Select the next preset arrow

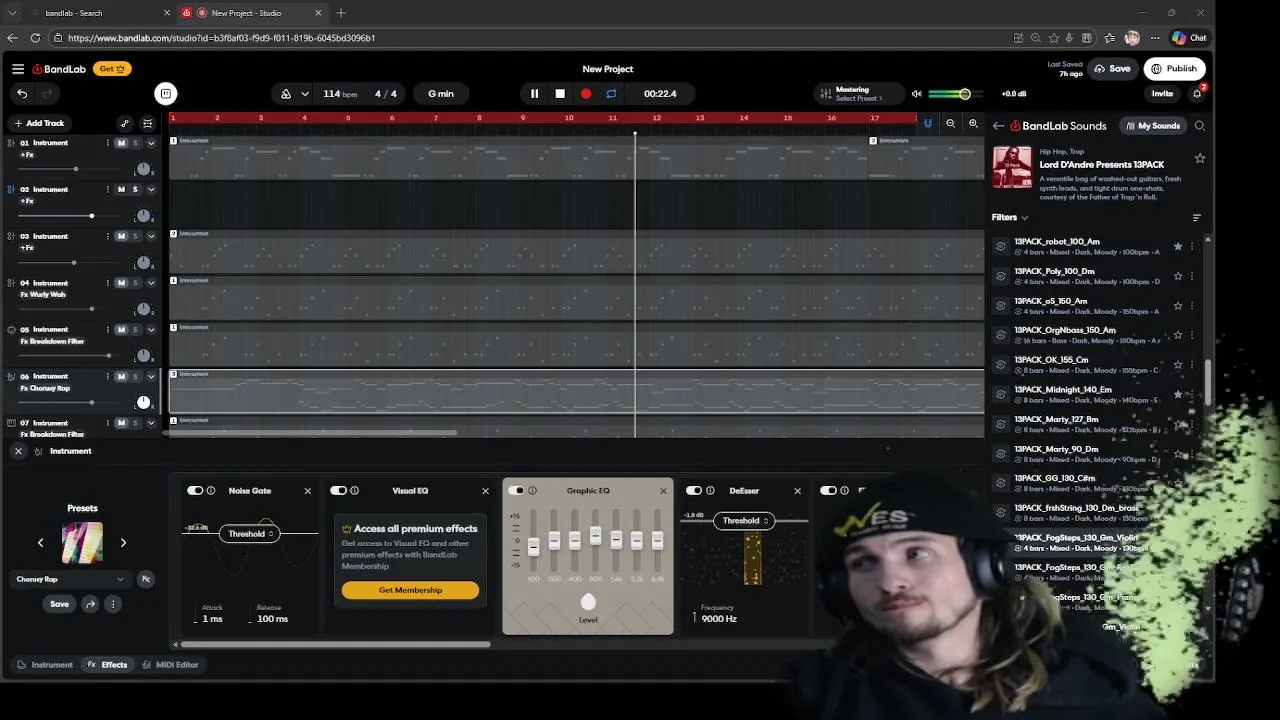[123, 543]
